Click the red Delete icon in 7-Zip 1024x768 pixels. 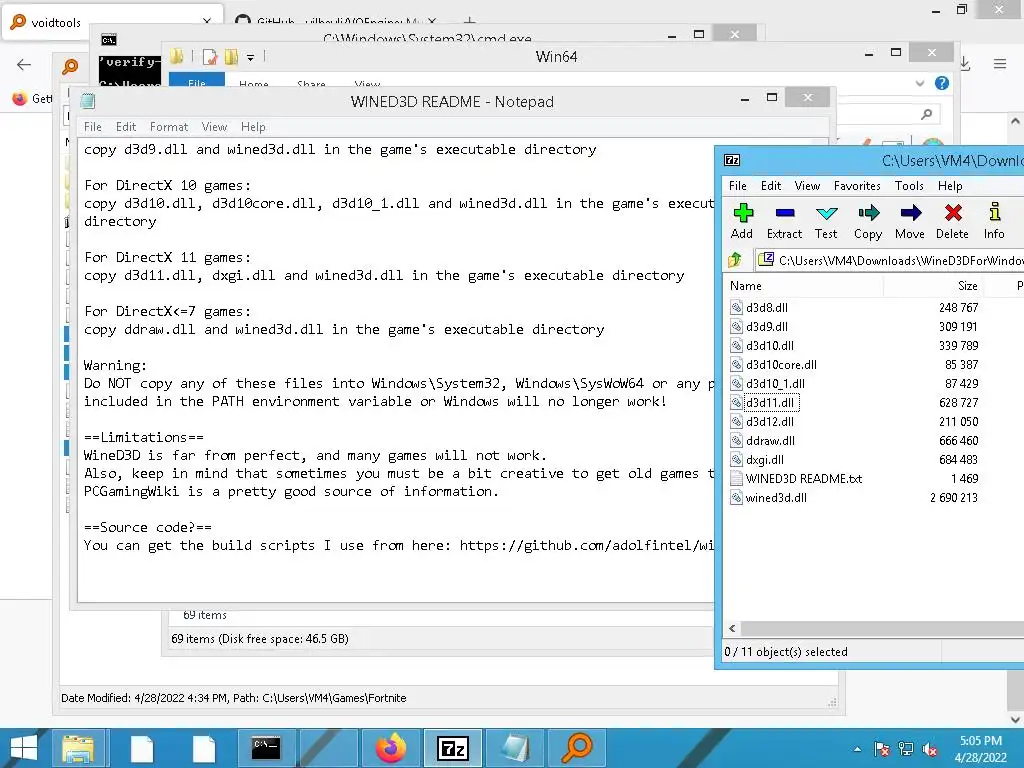point(952,221)
